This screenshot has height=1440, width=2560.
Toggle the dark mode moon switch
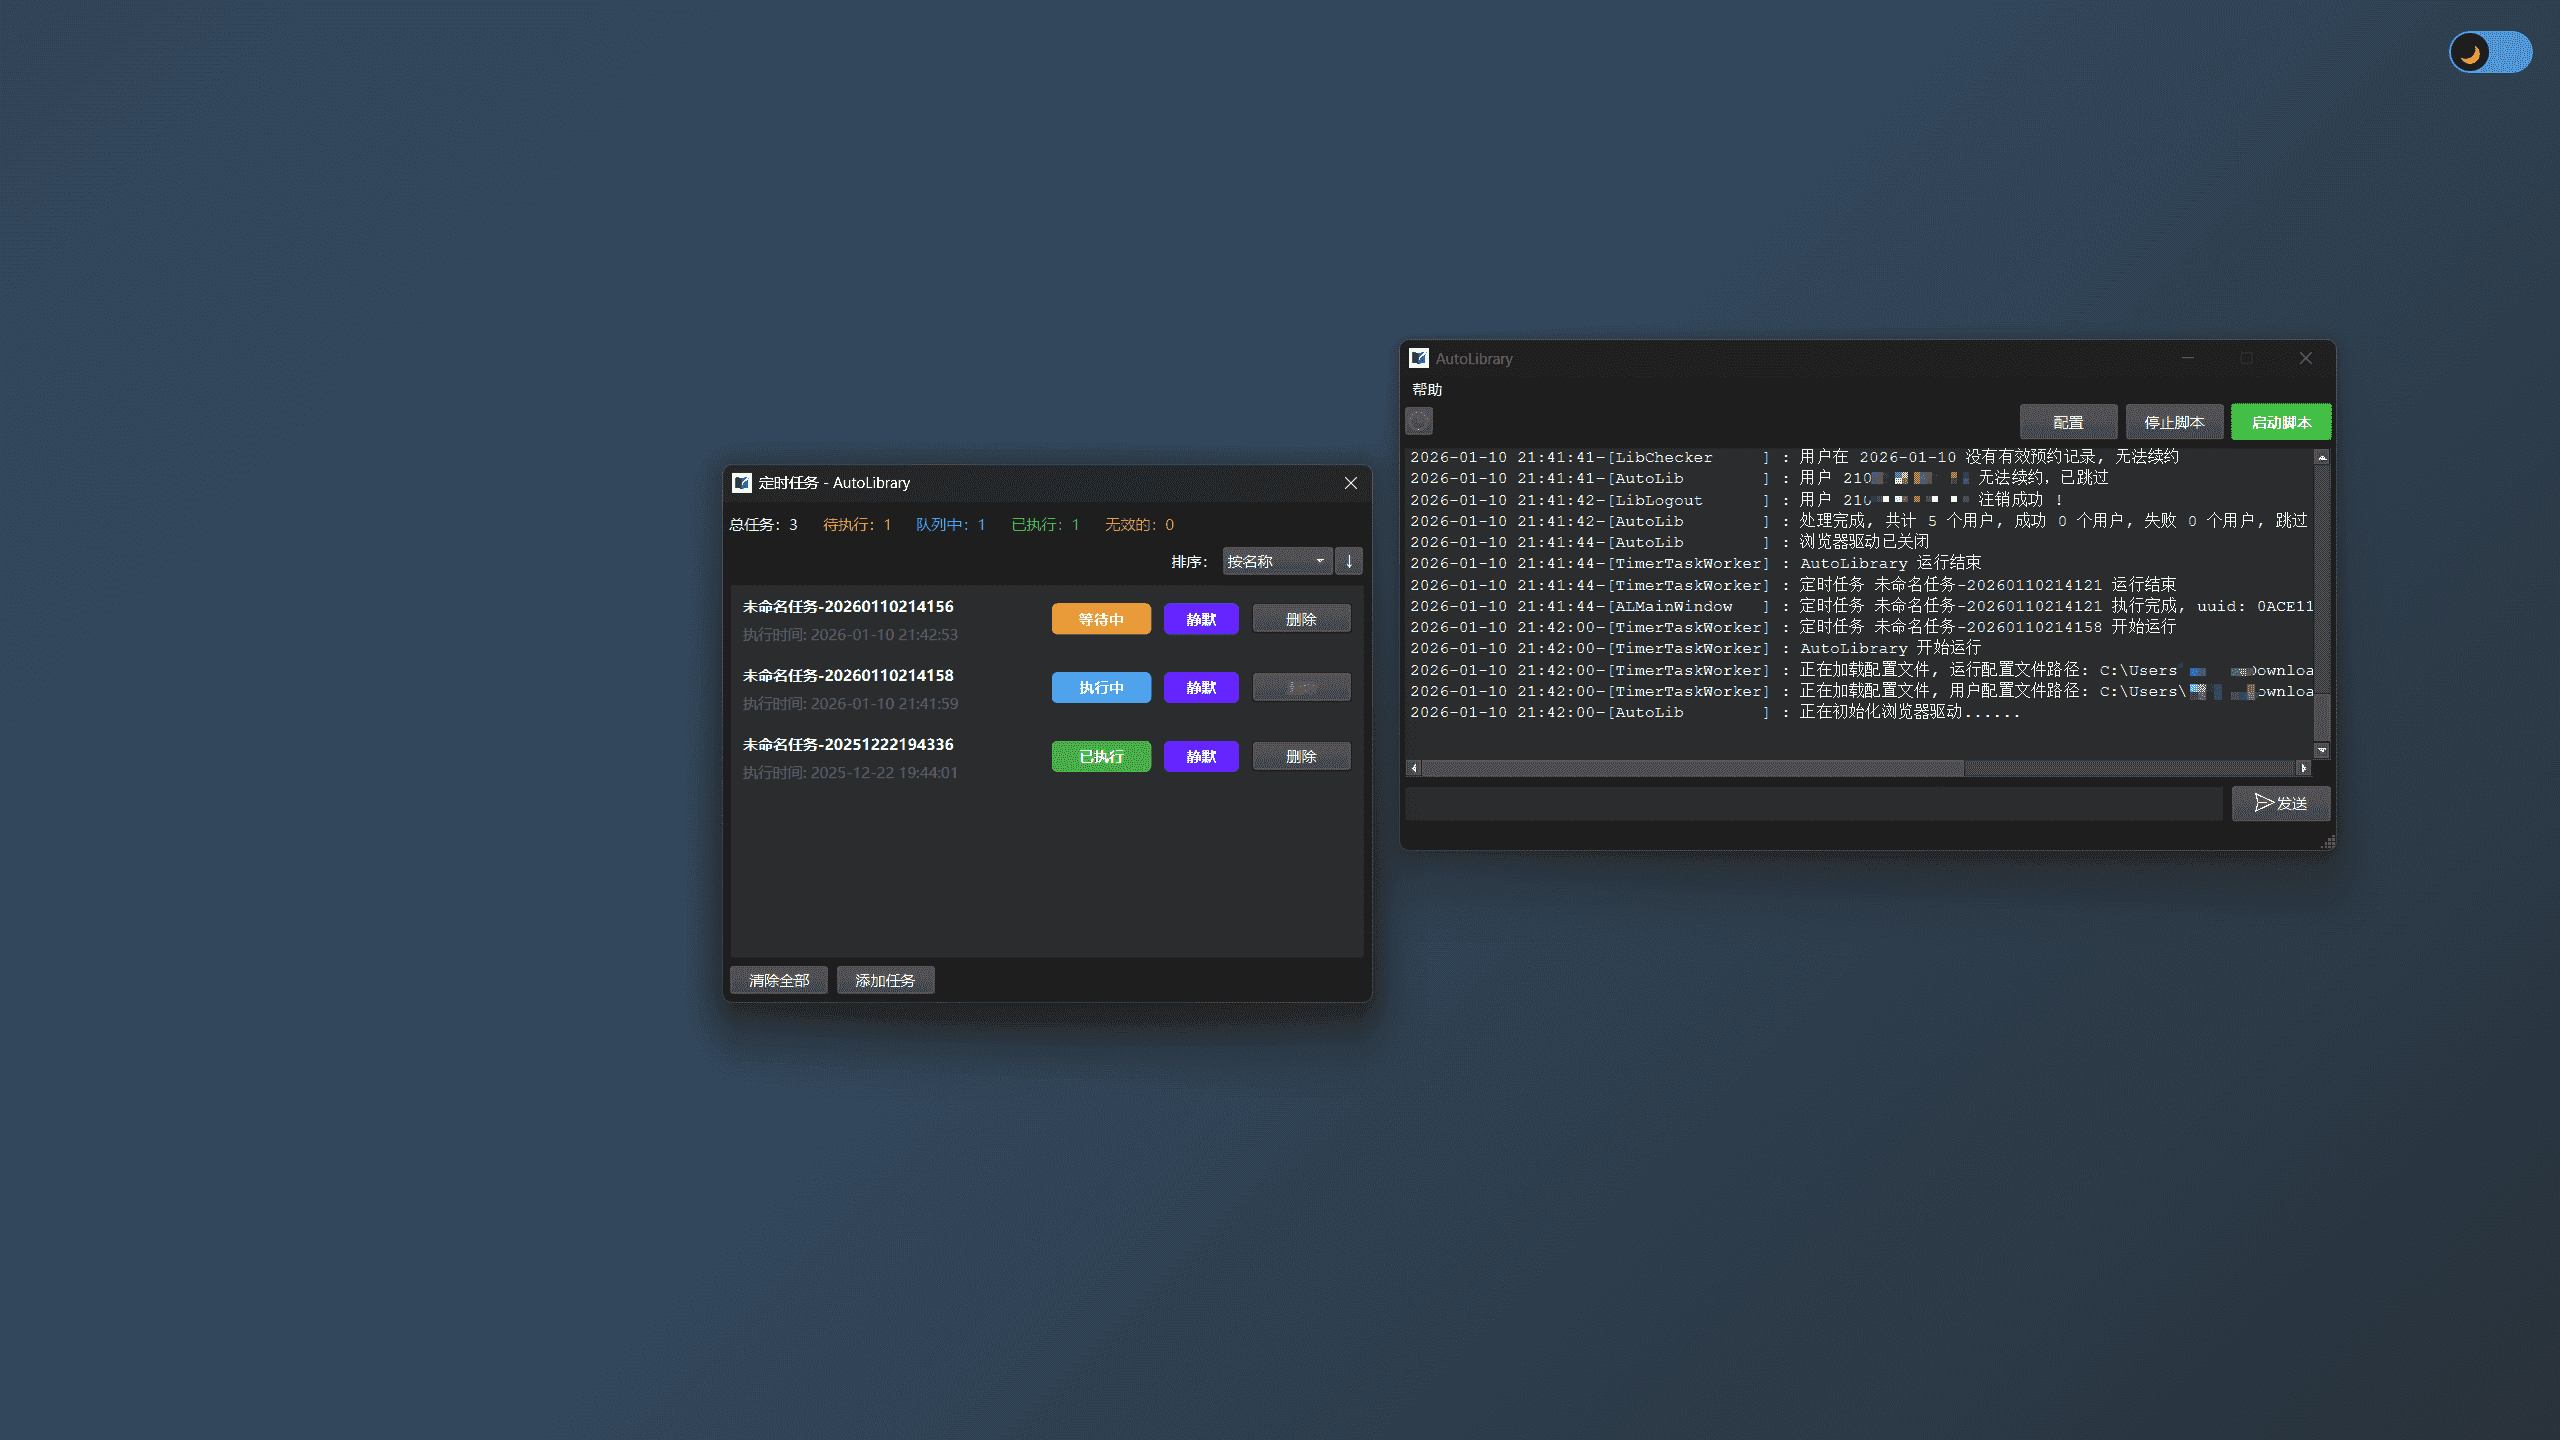pyautogui.click(x=2489, y=52)
